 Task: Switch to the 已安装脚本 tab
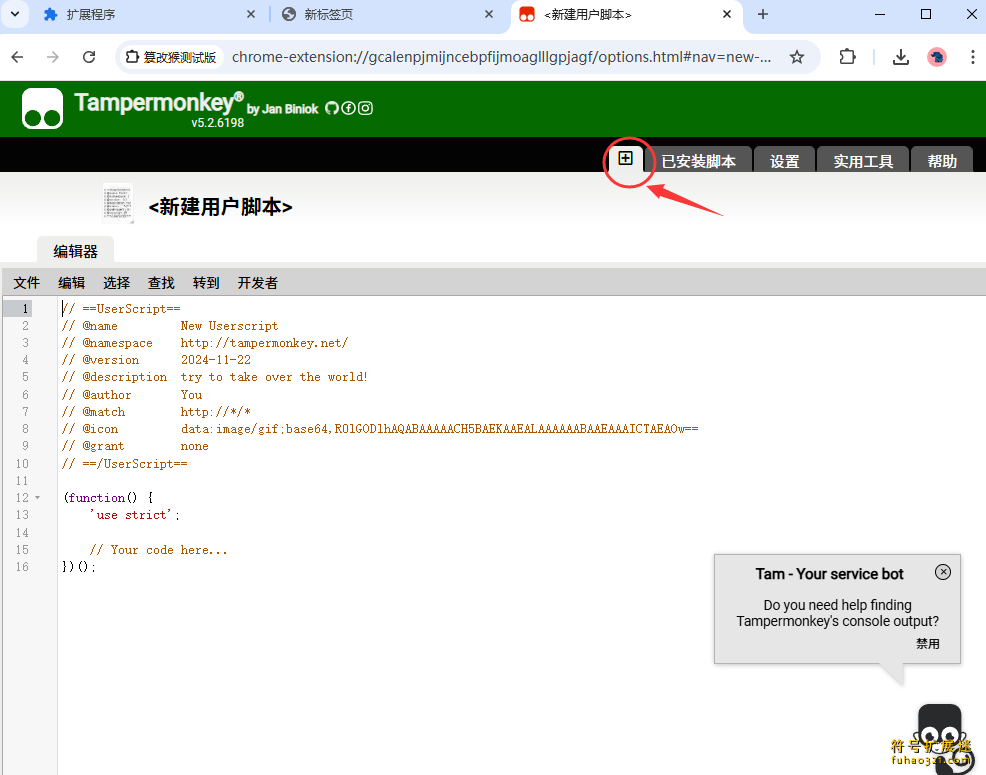[698, 161]
